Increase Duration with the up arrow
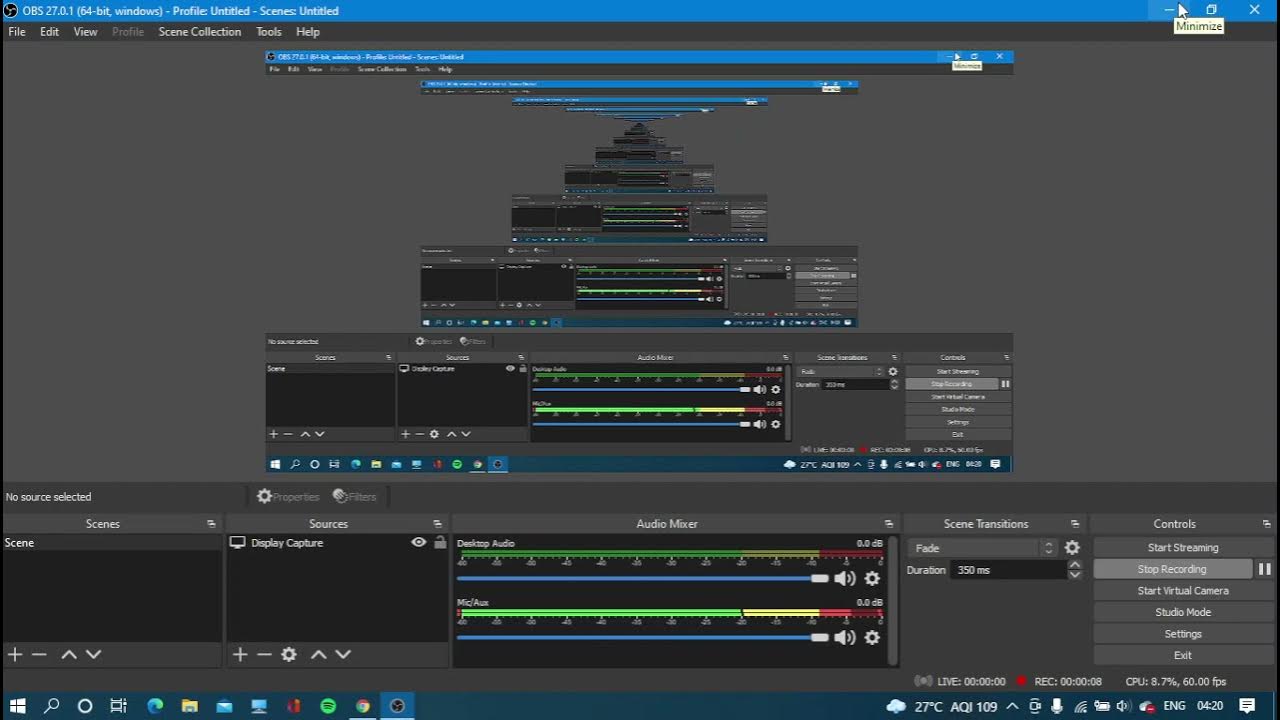The image size is (1280, 720). pyautogui.click(x=1075, y=565)
